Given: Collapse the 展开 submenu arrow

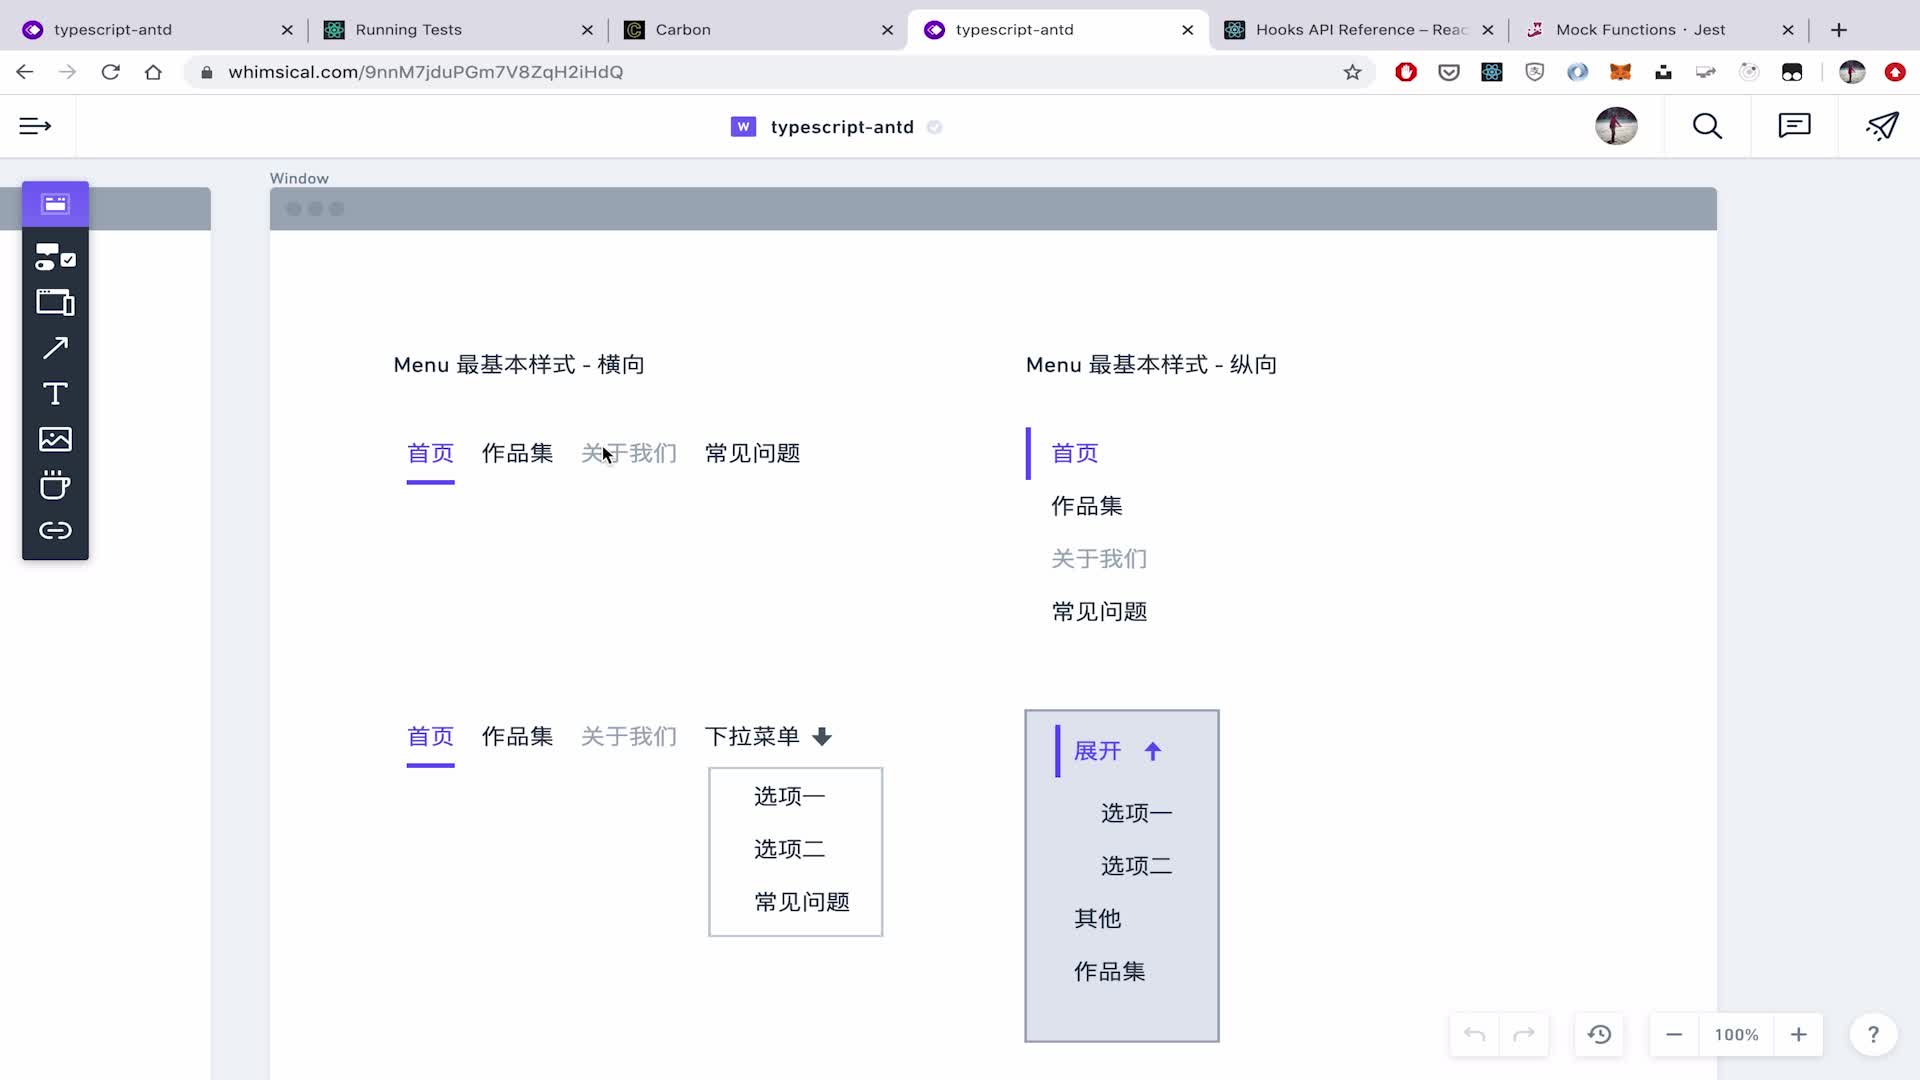Looking at the screenshot, I should coord(1153,751).
